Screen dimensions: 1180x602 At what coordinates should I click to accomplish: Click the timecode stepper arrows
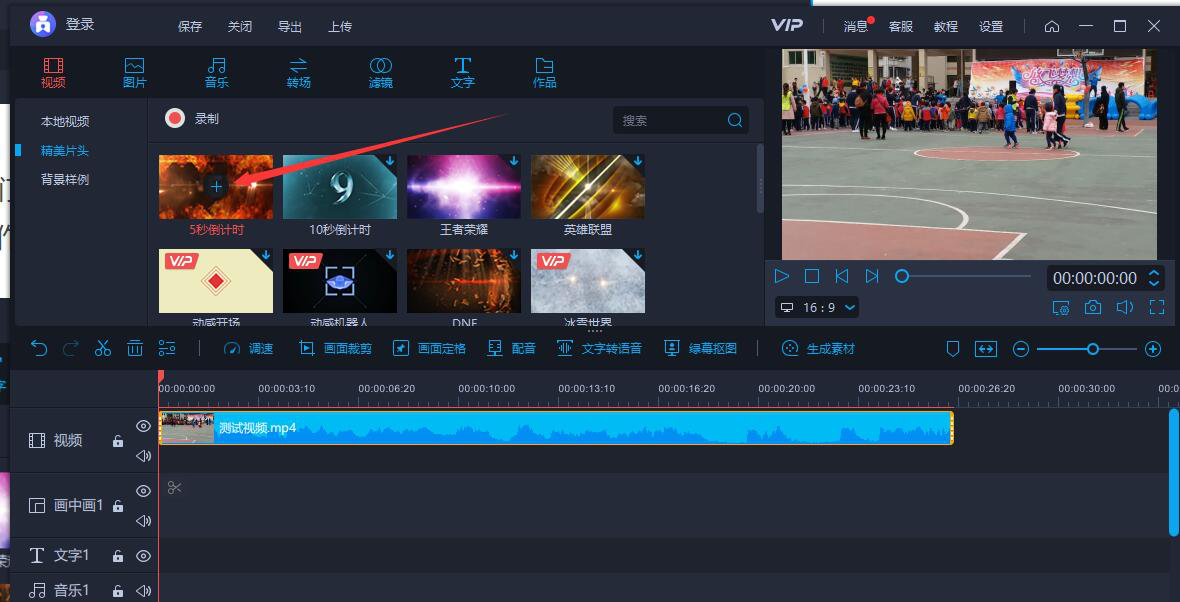(1154, 278)
